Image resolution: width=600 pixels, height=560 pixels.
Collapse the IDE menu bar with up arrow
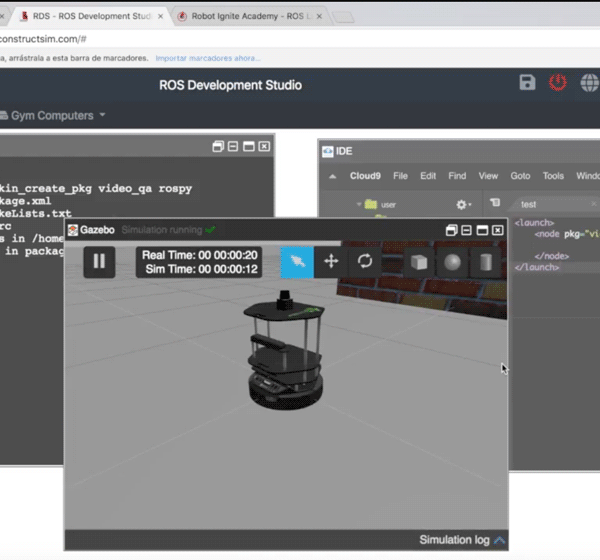tap(333, 176)
